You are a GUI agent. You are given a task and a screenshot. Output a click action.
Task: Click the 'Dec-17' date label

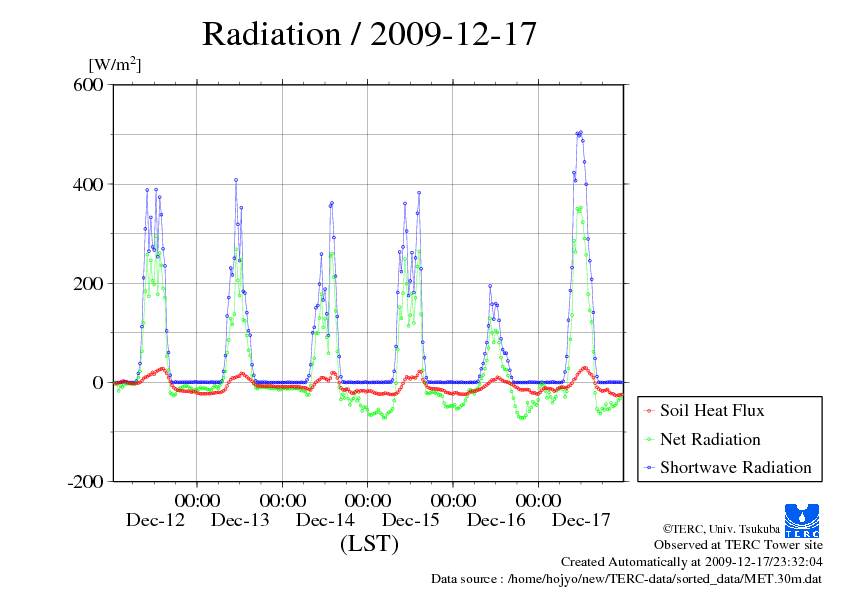point(581,520)
